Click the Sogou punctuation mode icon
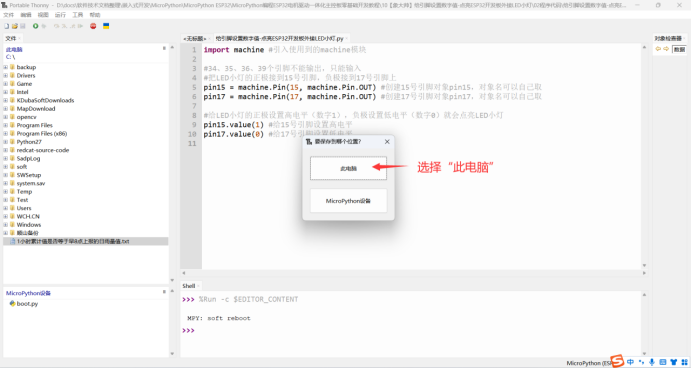Viewport: 692px width, 368px height. click(641, 362)
